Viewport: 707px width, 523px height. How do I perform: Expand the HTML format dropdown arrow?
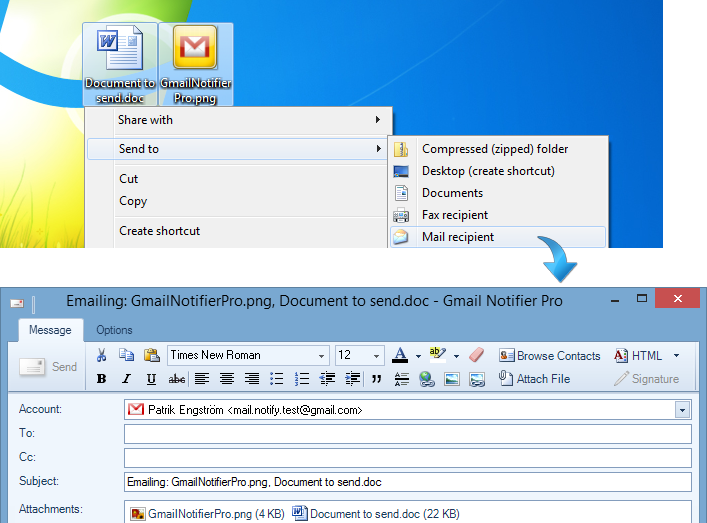676,356
